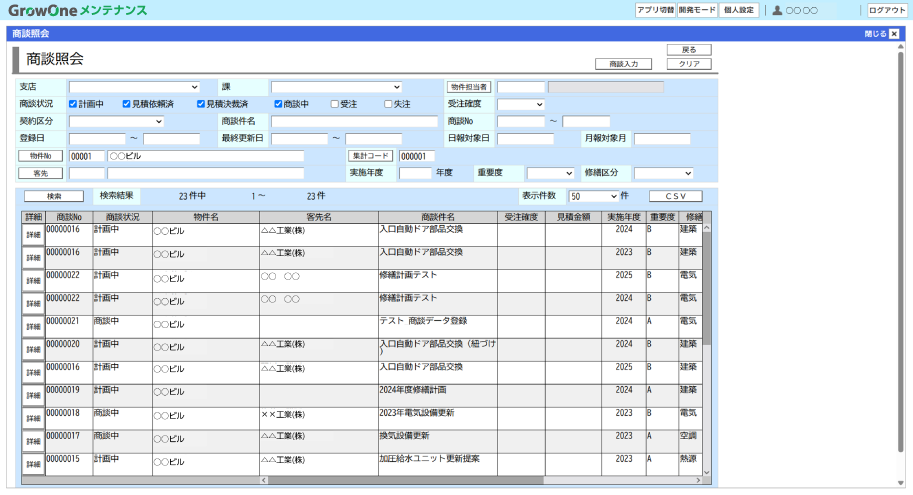Click the 物件担当者 lookup button
The image size is (913, 495).
tap(469, 87)
